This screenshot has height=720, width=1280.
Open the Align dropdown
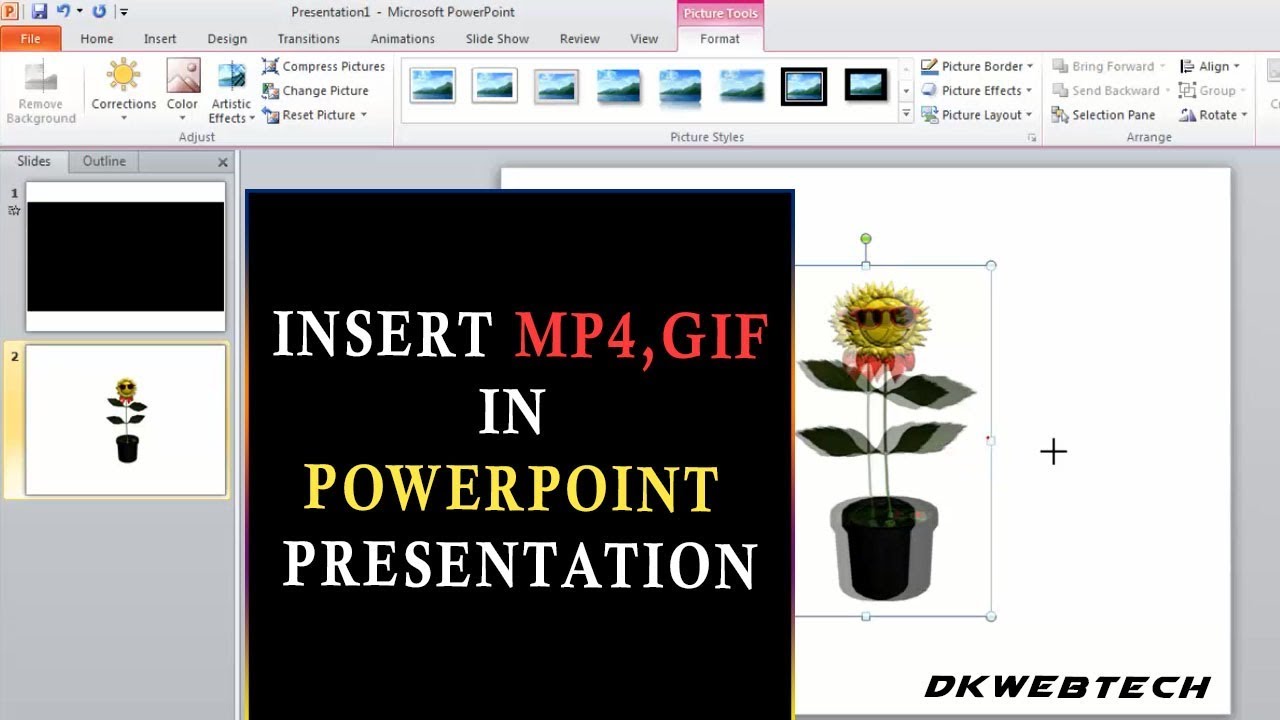pyautogui.click(x=1210, y=66)
